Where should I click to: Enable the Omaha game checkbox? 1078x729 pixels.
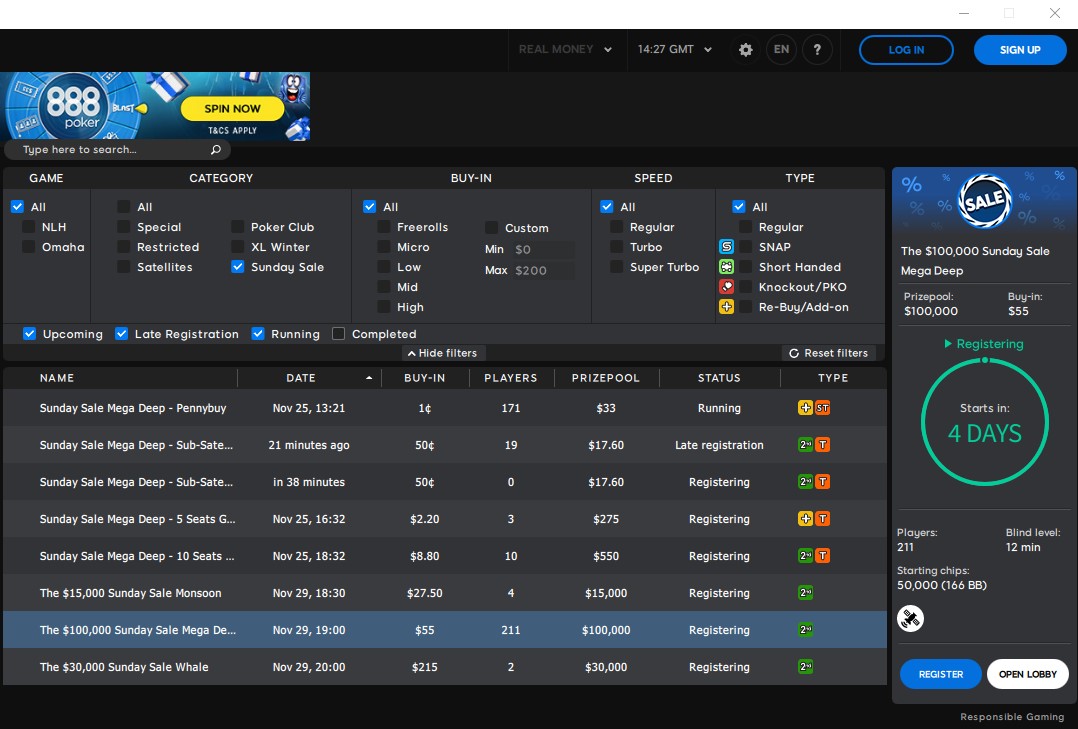[x=30, y=247]
